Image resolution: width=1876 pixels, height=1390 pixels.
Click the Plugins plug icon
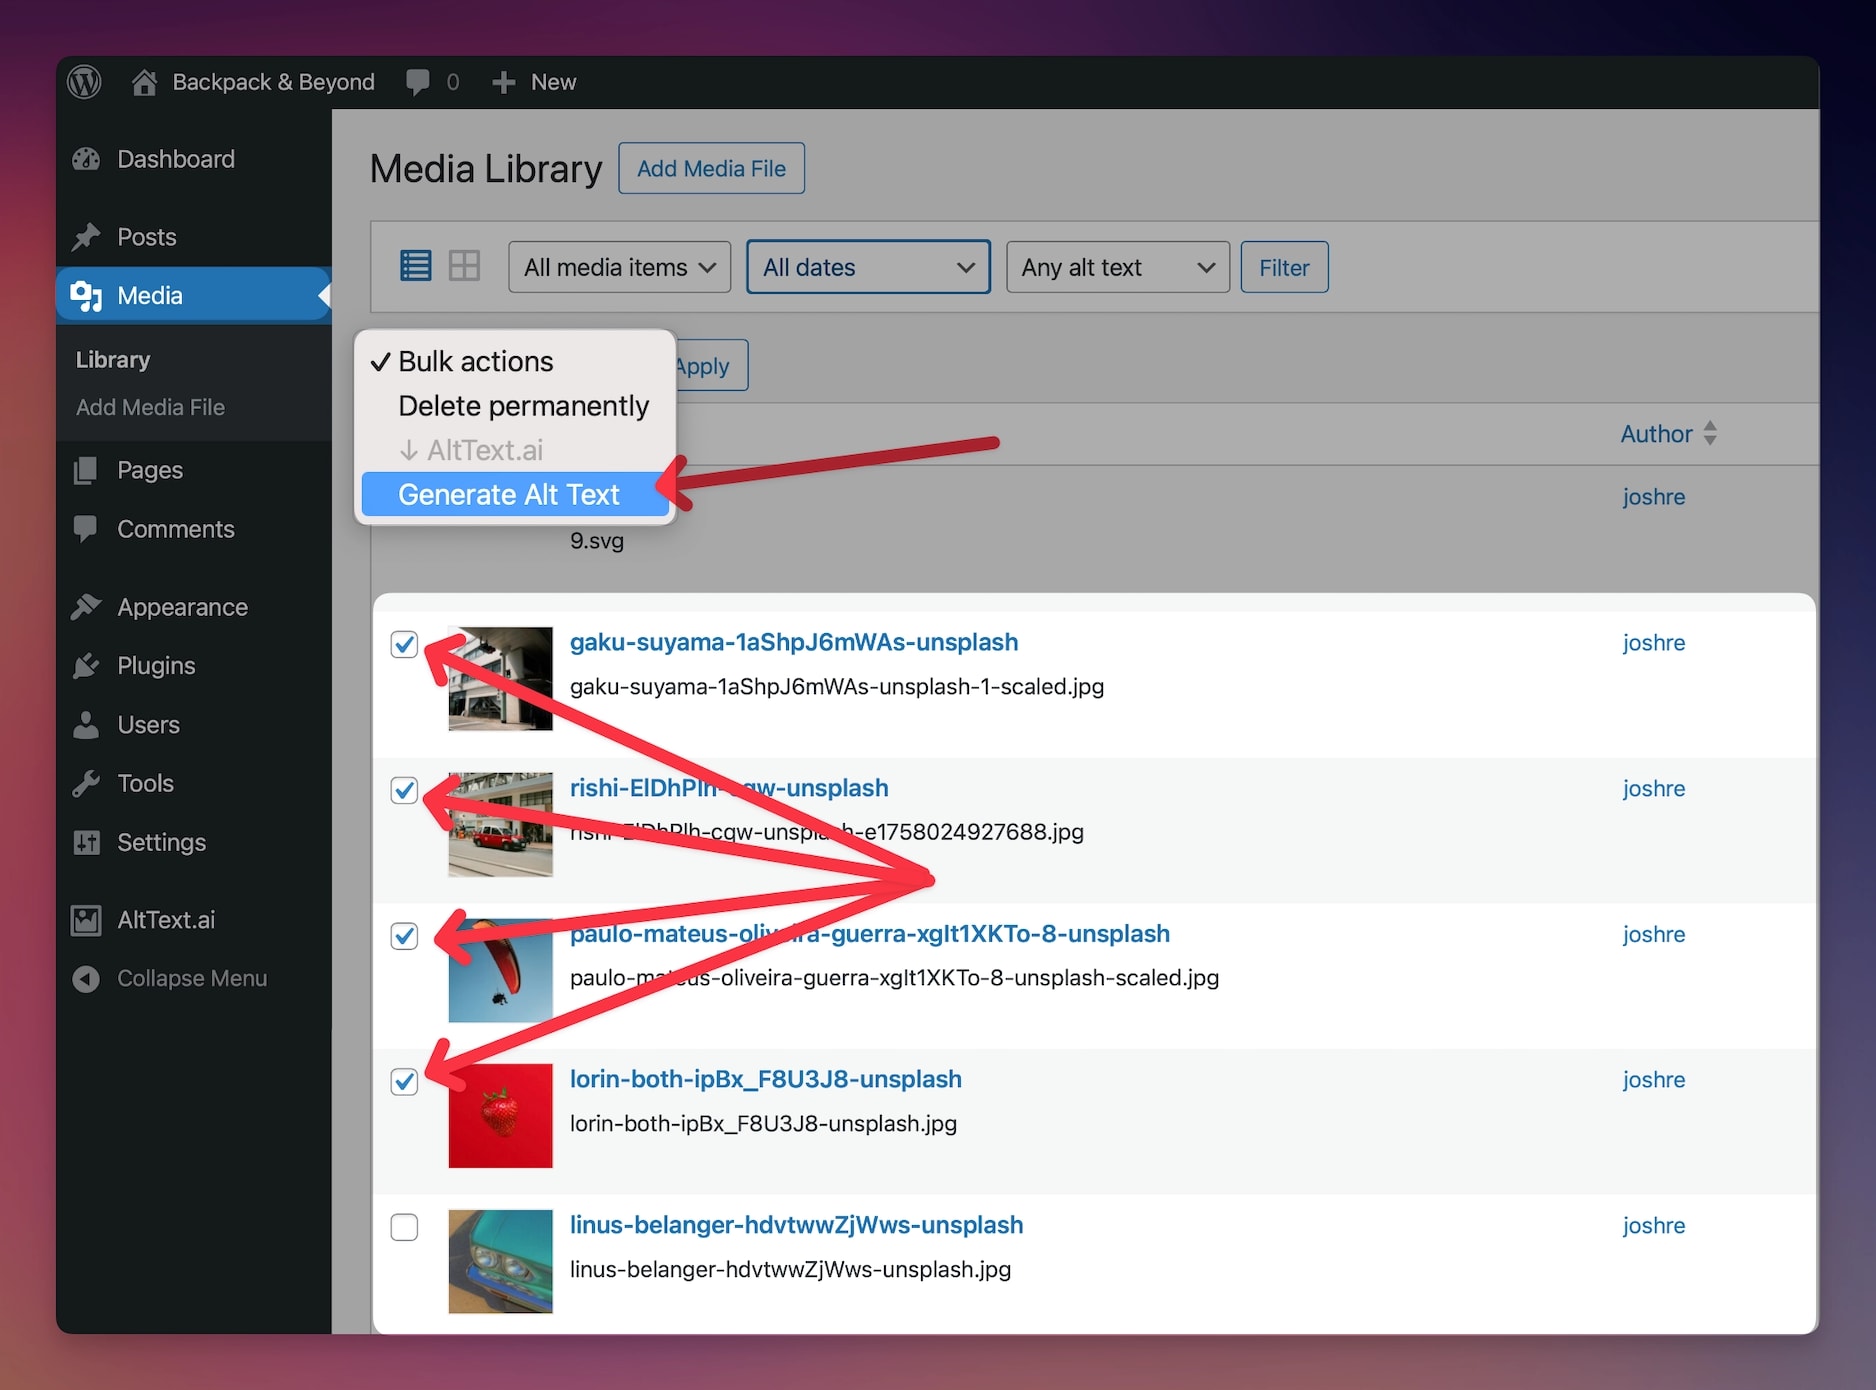(86, 666)
